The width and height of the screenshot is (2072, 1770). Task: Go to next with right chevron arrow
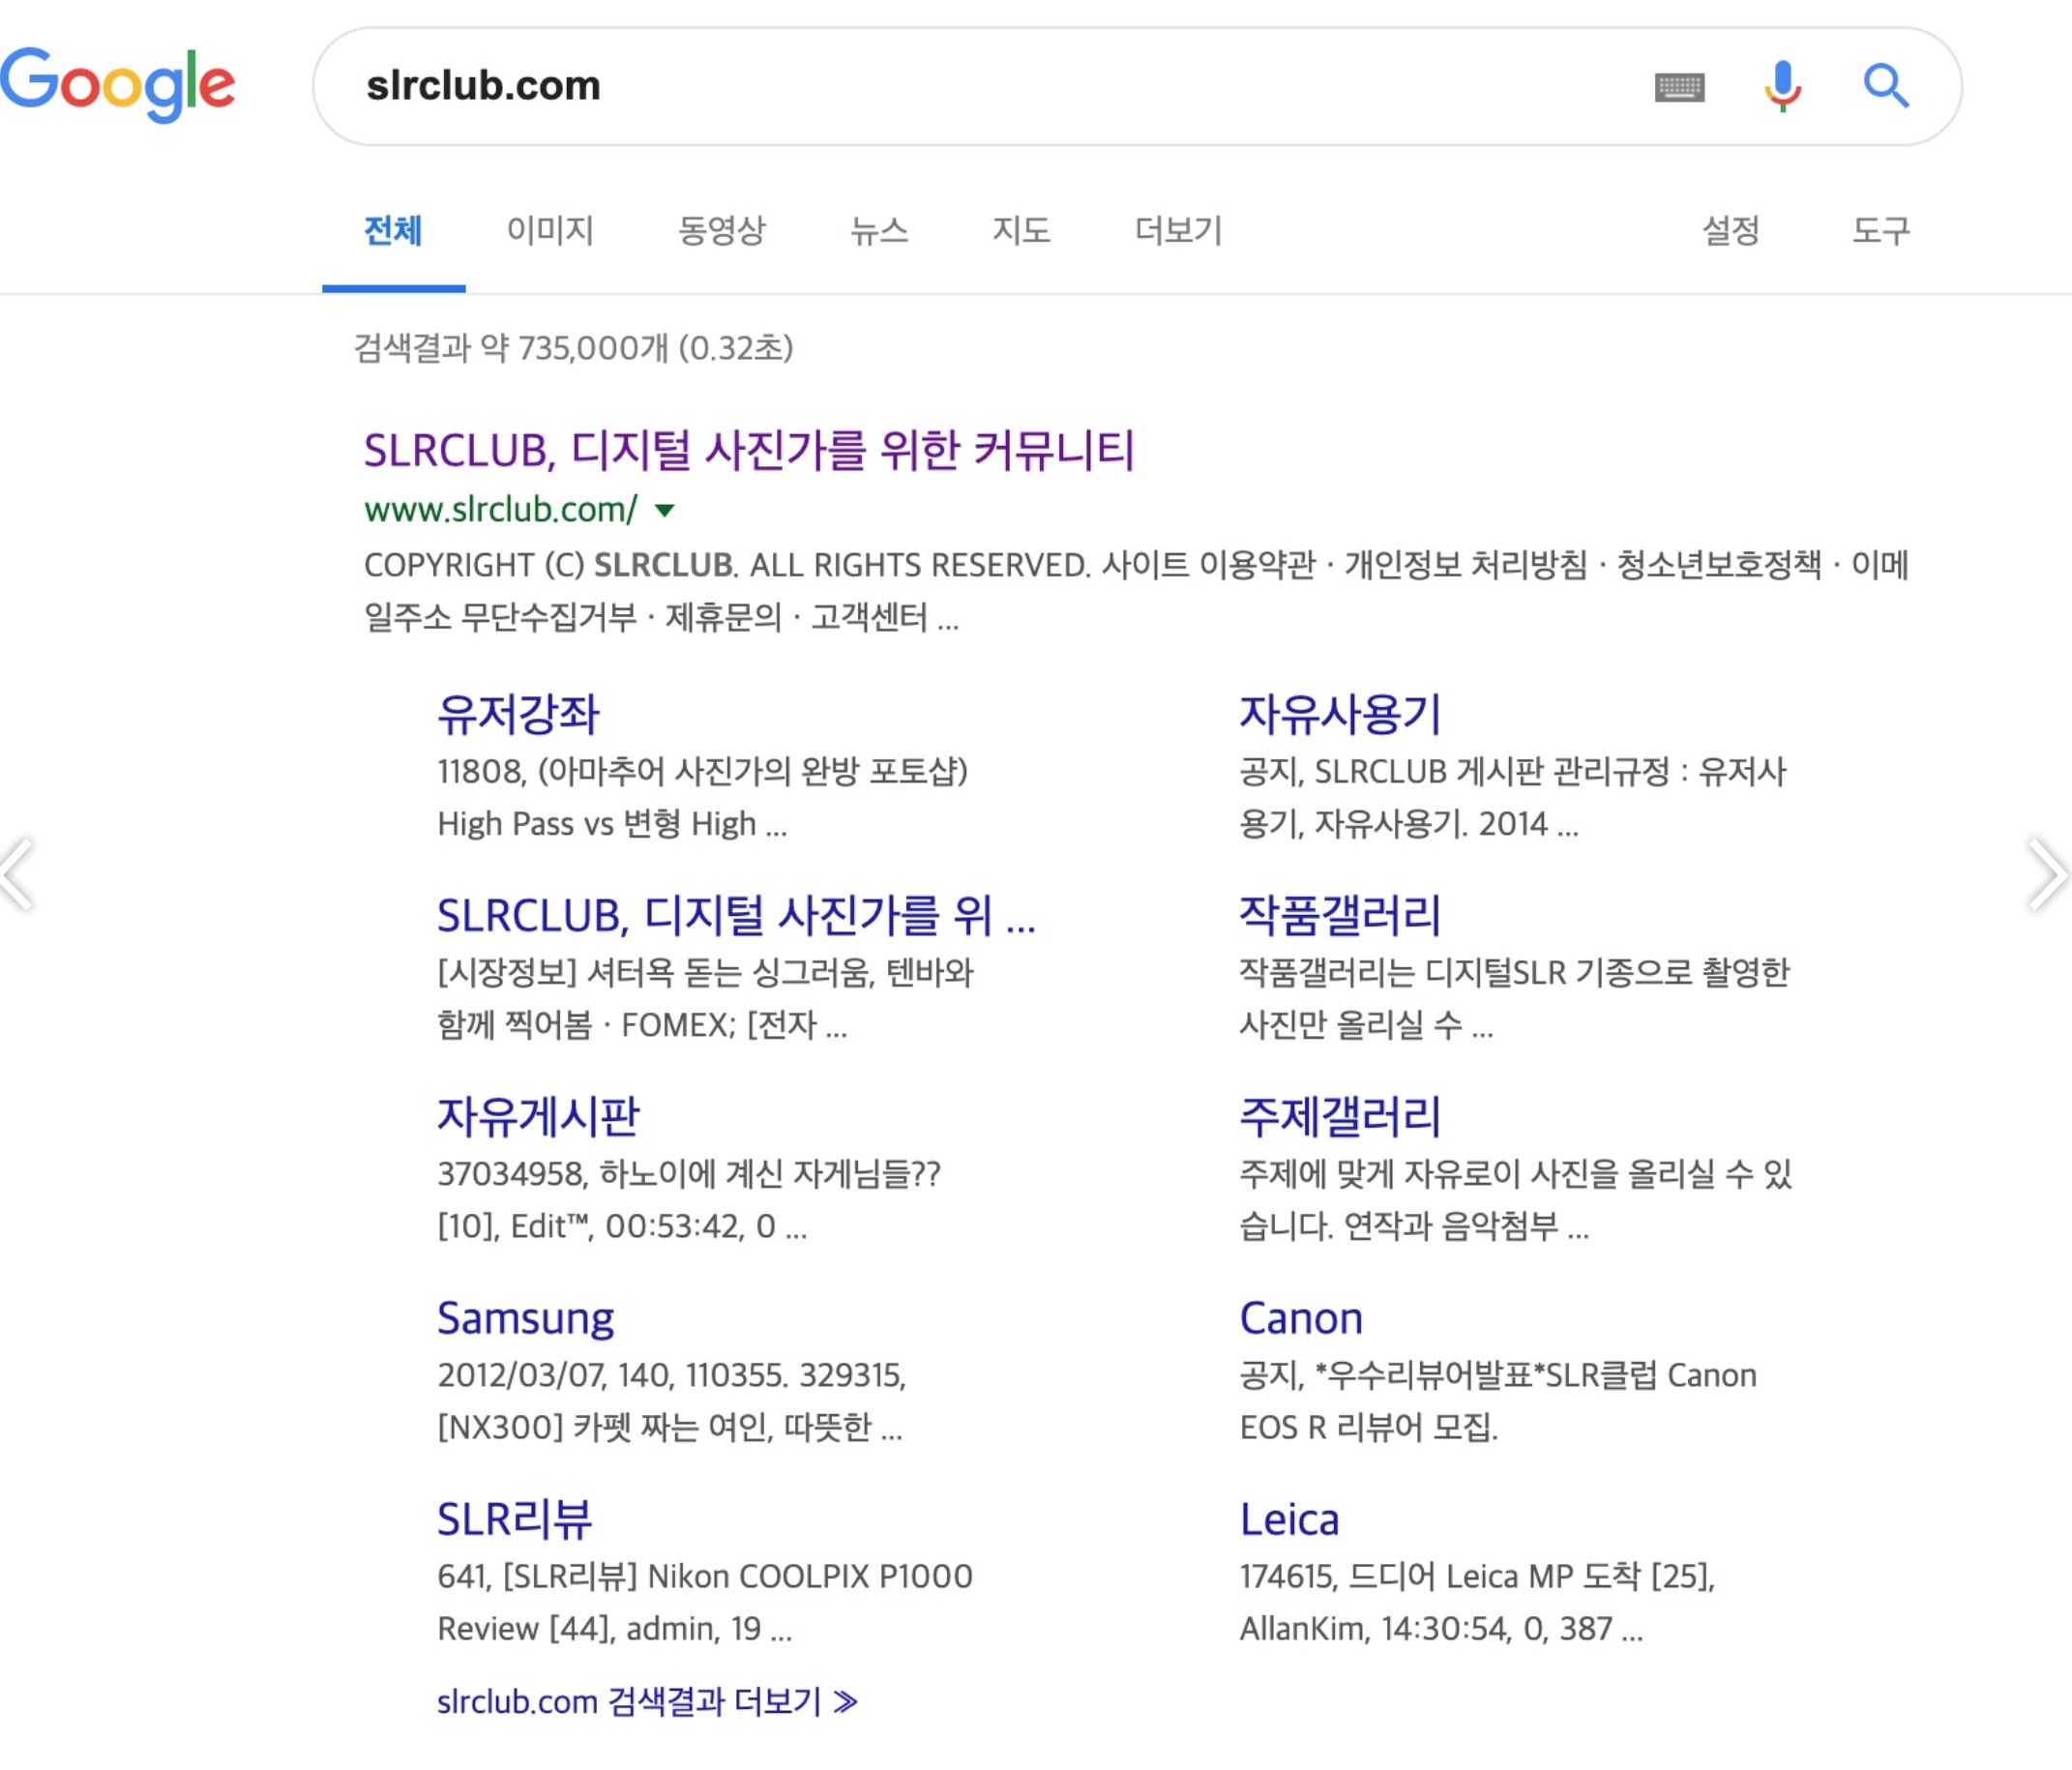tap(2047, 875)
